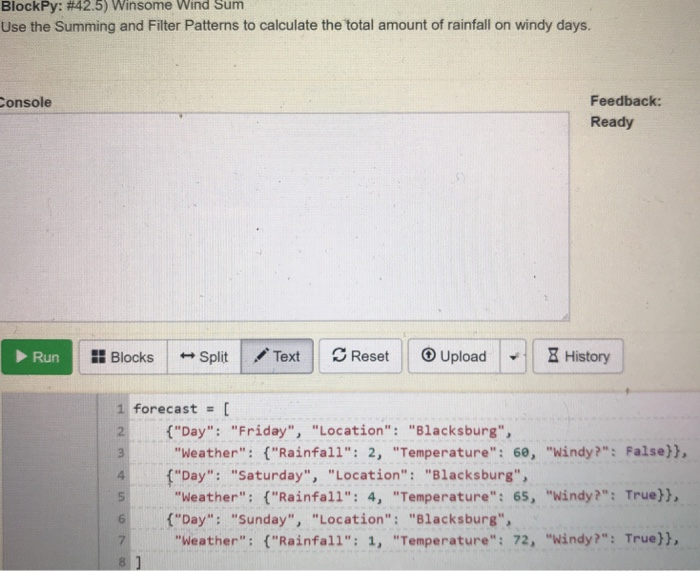Click line number 5 in gutter
Viewport: 700px width, 571px height.
point(121,497)
